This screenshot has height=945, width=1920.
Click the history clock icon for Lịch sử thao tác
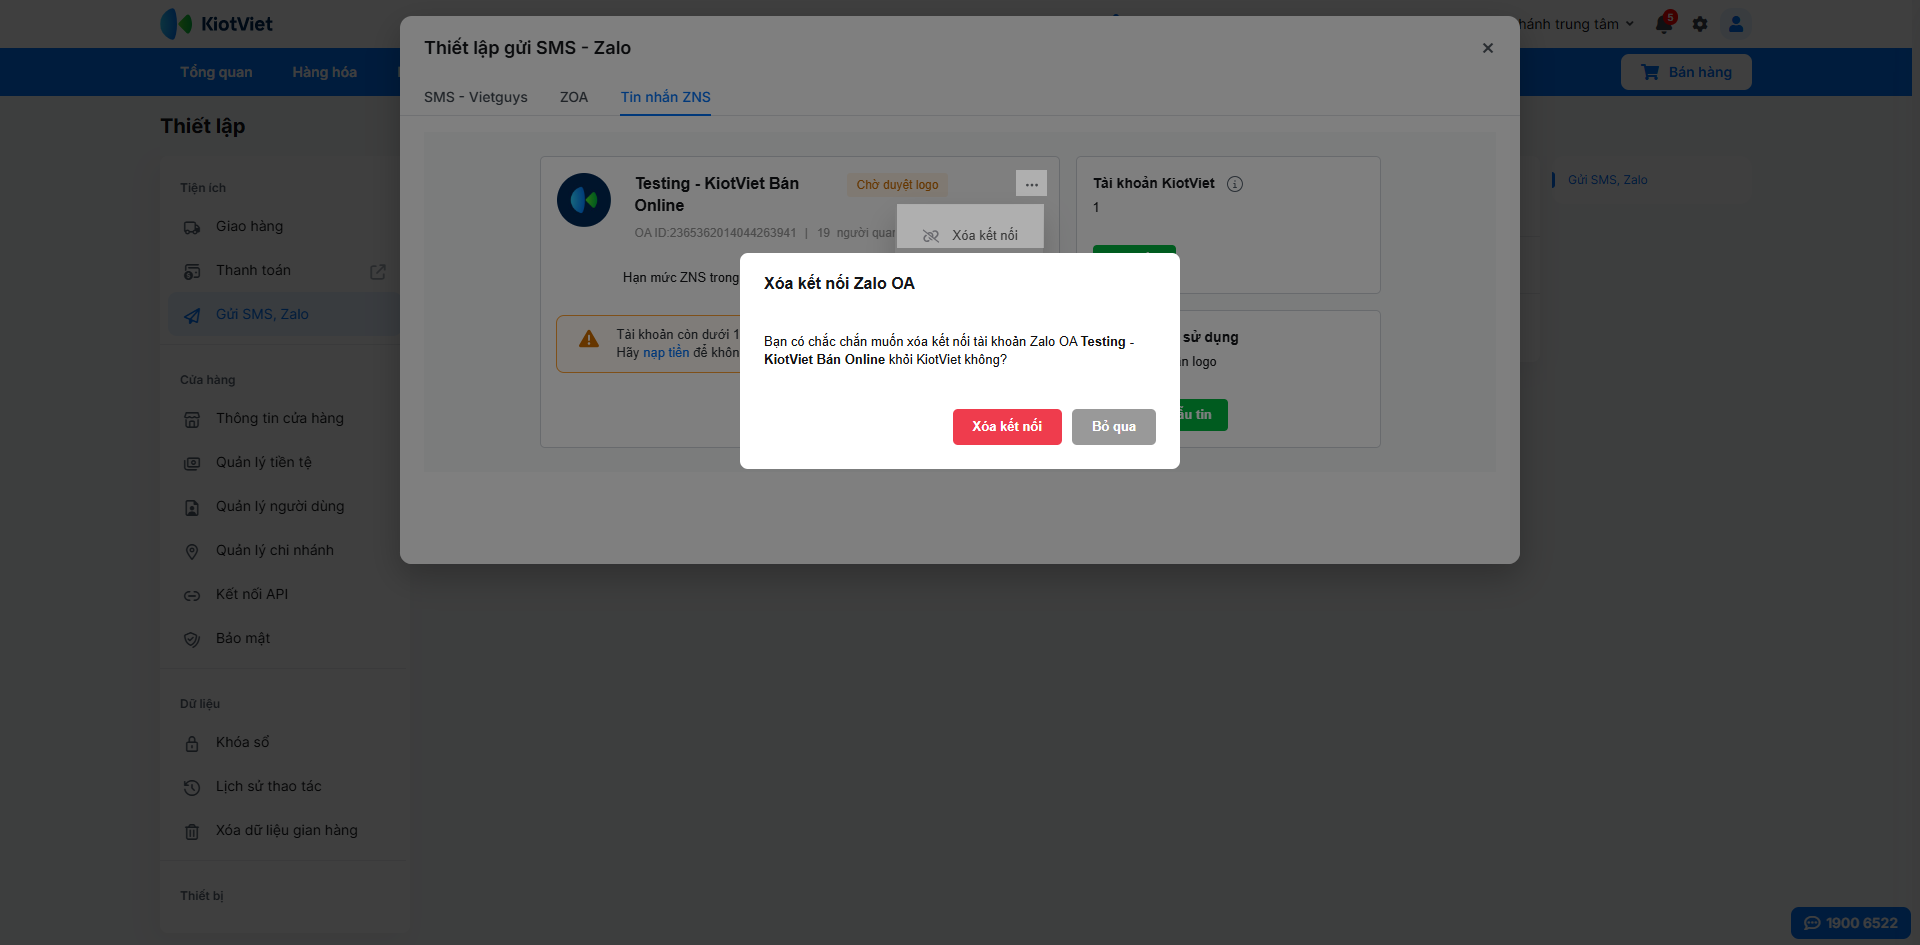(192, 788)
